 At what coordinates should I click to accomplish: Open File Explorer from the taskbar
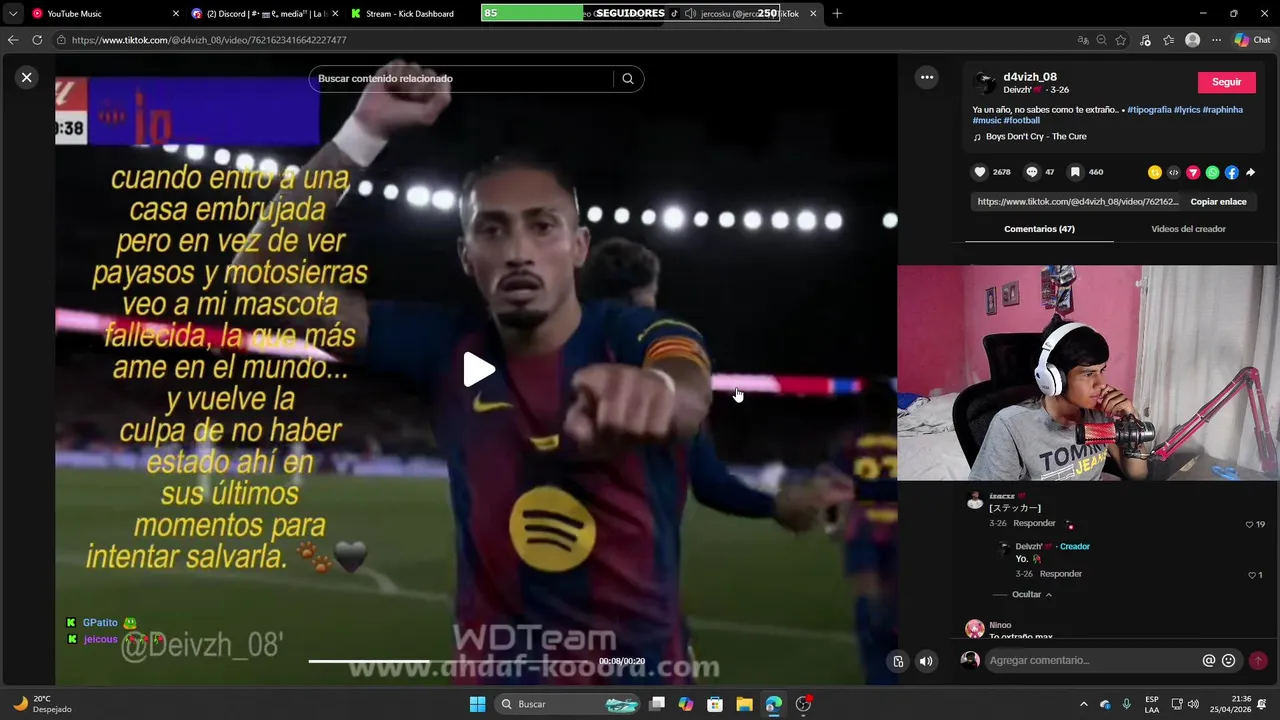pos(744,704)
